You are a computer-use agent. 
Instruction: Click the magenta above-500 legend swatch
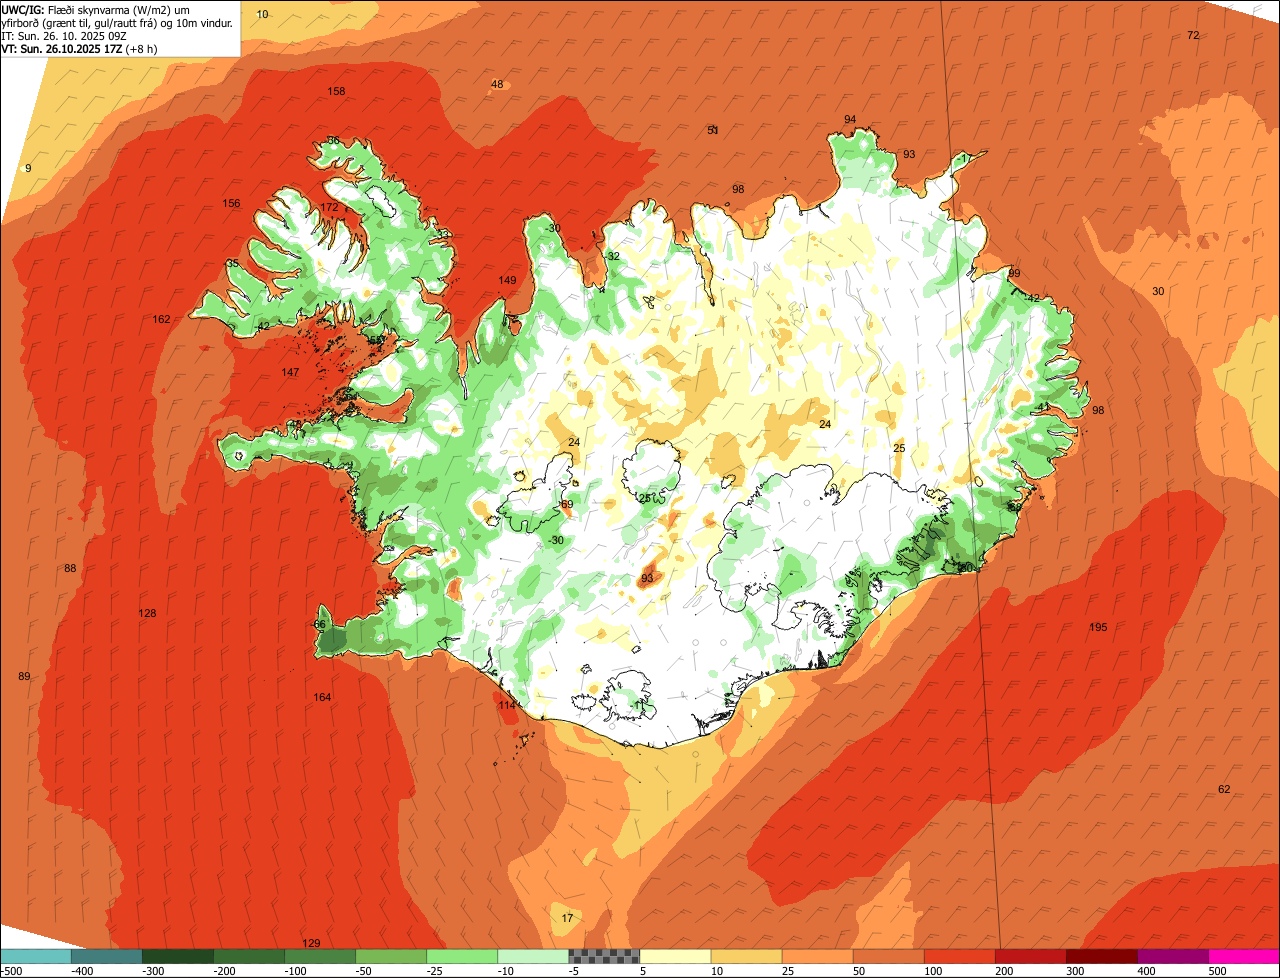click(x=1243, y=956)
